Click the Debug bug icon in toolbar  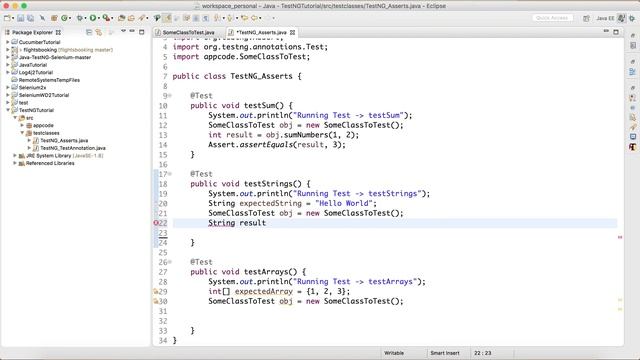[x=80, y=18]
